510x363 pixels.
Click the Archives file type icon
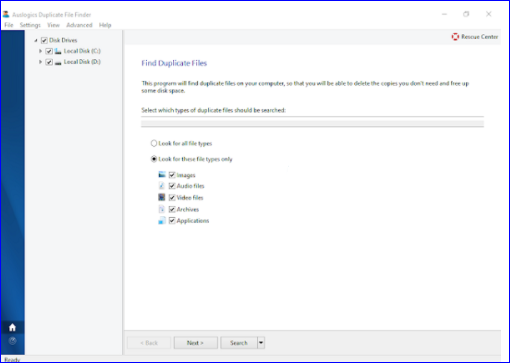point(162,209)
